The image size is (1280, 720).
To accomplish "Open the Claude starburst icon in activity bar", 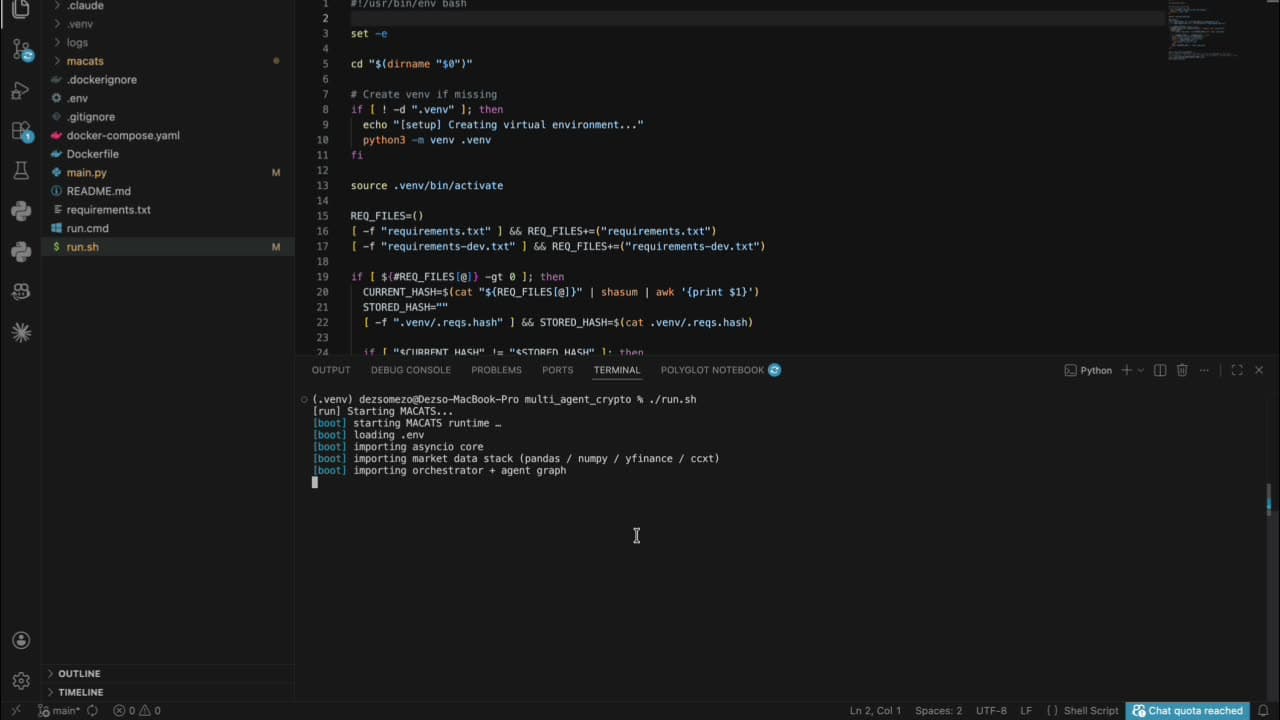I will click(x=20, y=332).
